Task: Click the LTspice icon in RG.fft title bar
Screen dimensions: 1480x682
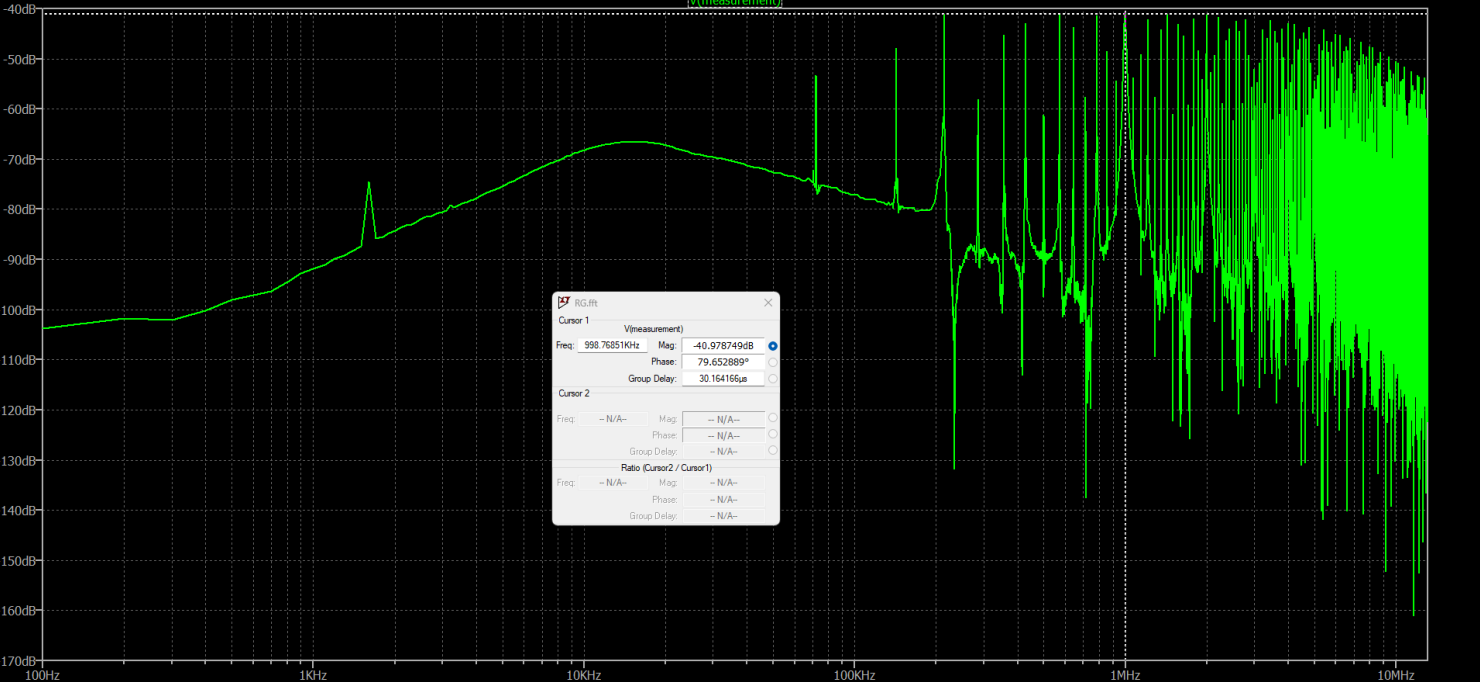Action: point(564,303)
